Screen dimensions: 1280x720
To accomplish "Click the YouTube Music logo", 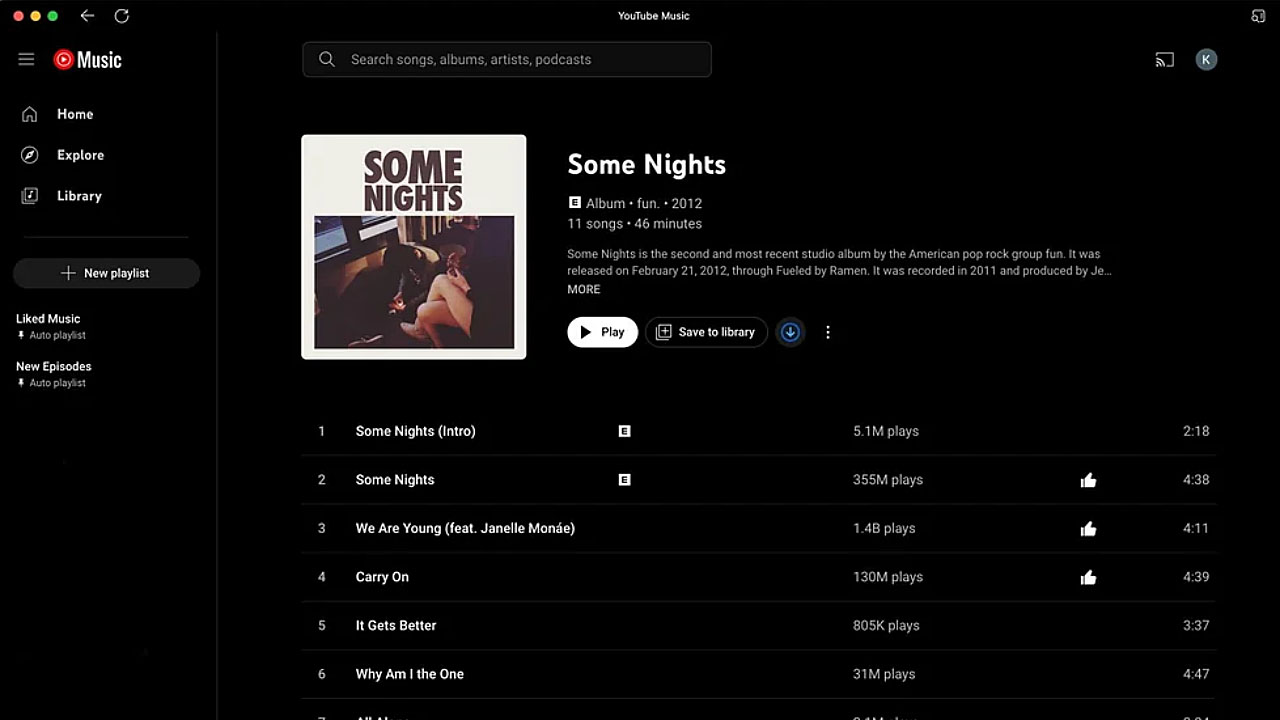I will (x=88, y=60).
